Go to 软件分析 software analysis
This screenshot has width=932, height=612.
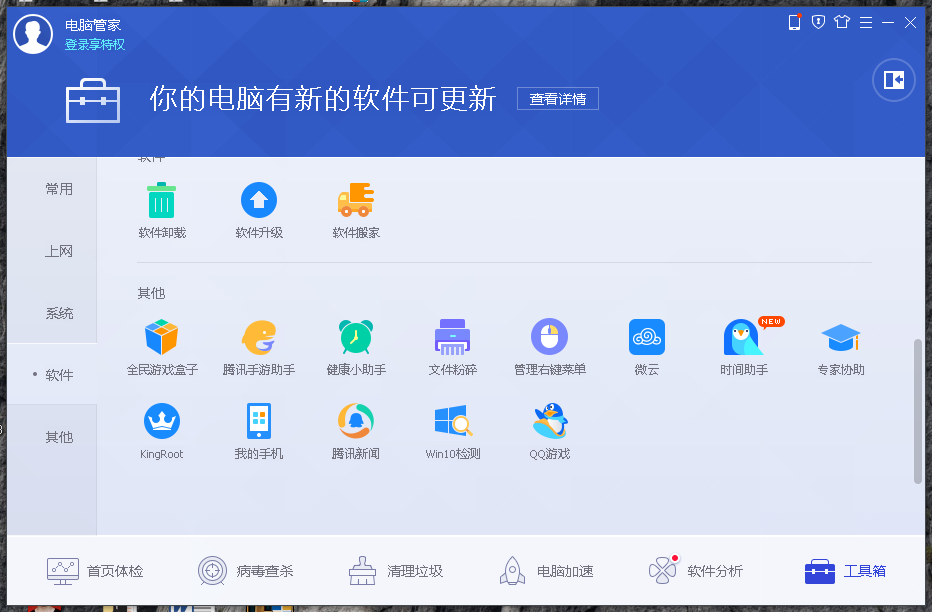click(x=696, y=571)
